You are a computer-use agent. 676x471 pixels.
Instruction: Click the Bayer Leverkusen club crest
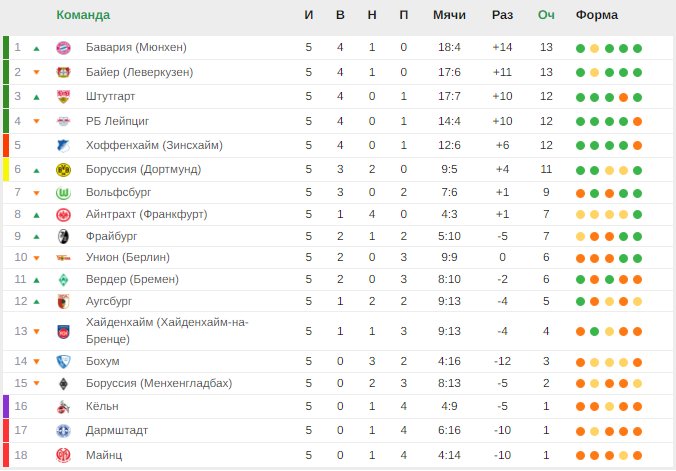(63, 72)
